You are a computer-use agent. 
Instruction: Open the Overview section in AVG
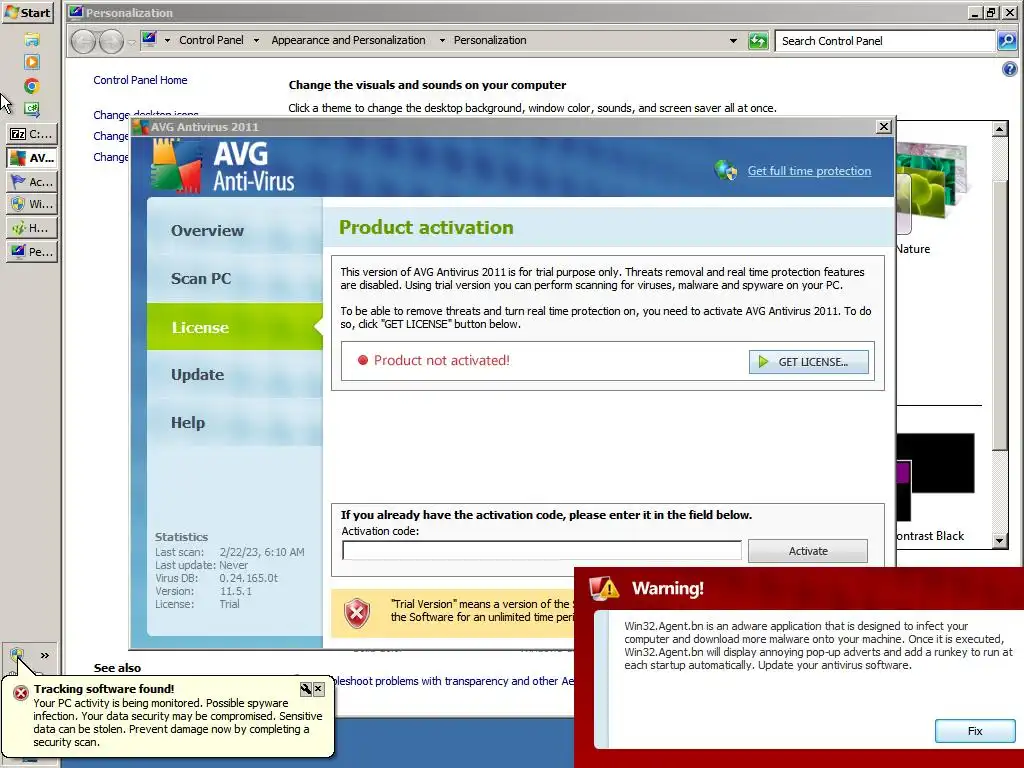(234, 231)
